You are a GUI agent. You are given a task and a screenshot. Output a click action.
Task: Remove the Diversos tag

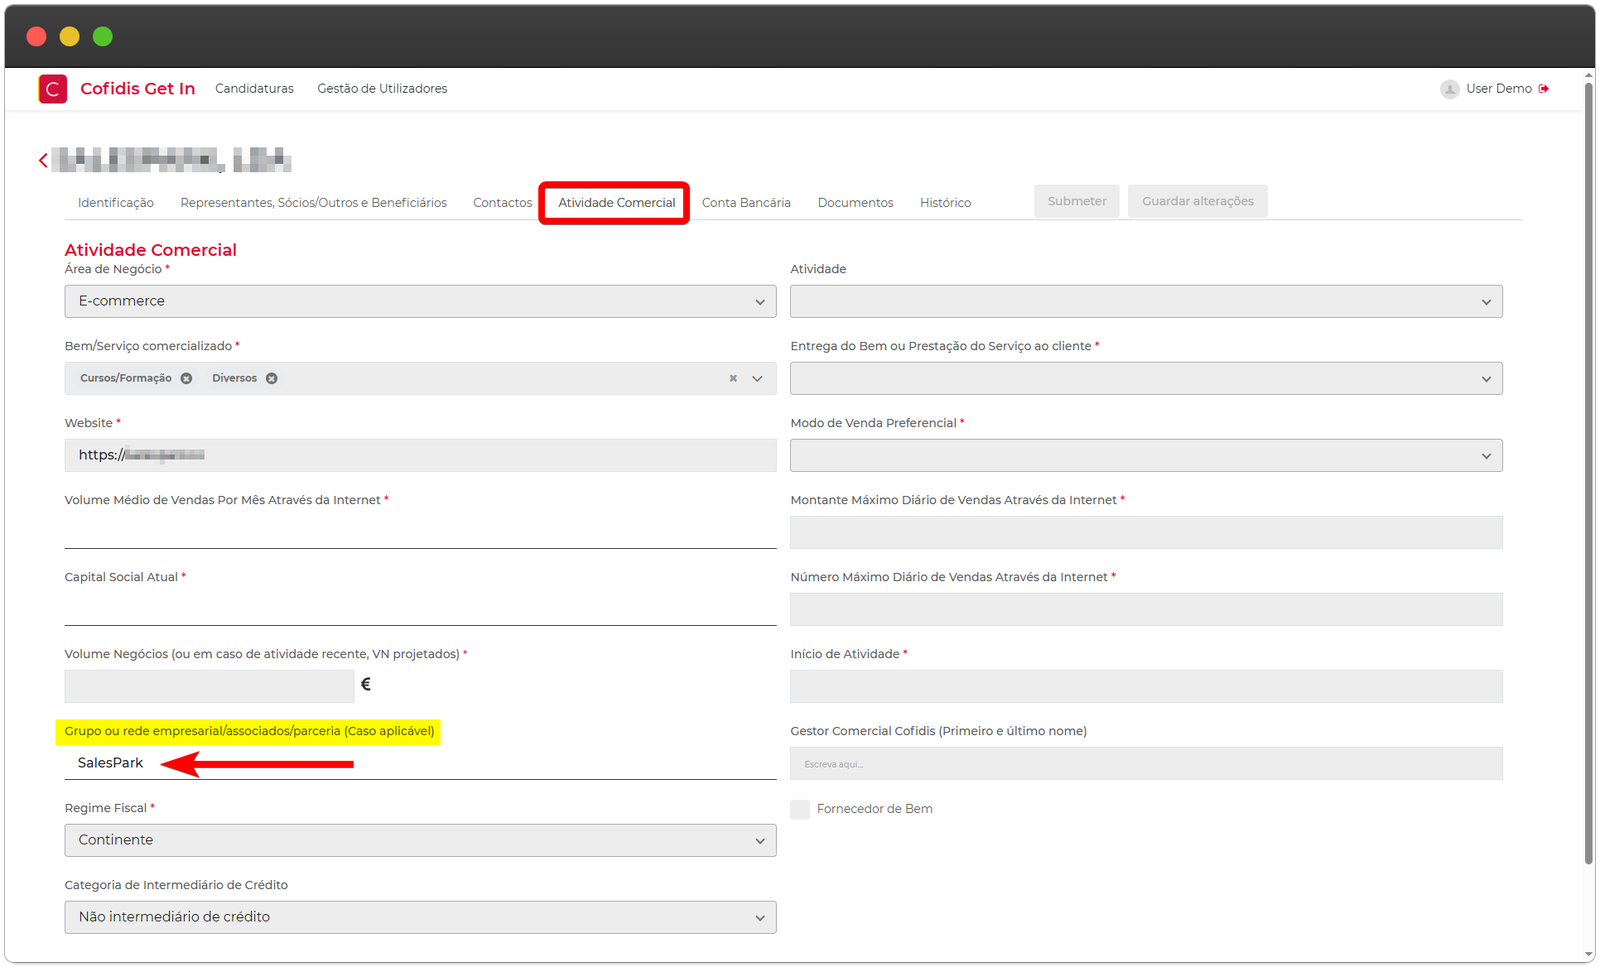coord(272,378)
